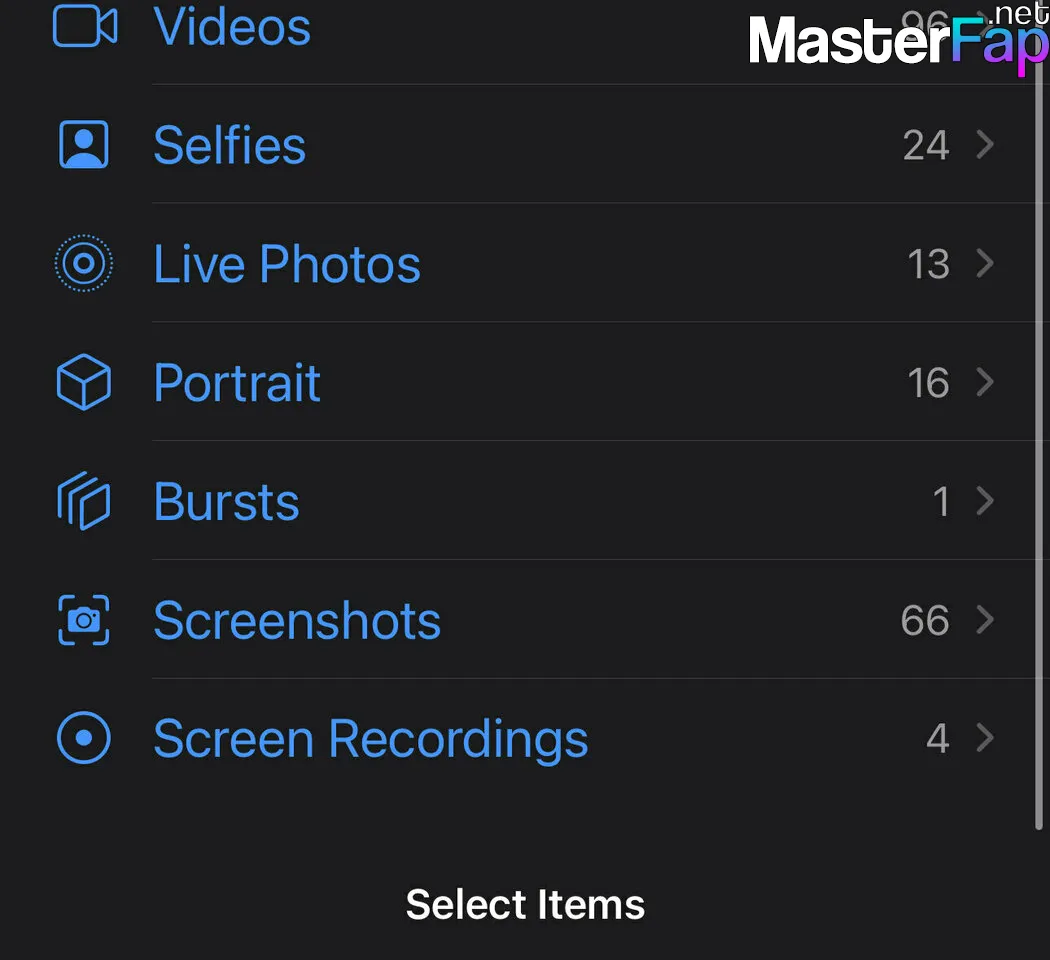This screenshot has height=960, width=1050.
Task: Open Screen Recordings chevron arrow
Action: click(x=985, y=738)
